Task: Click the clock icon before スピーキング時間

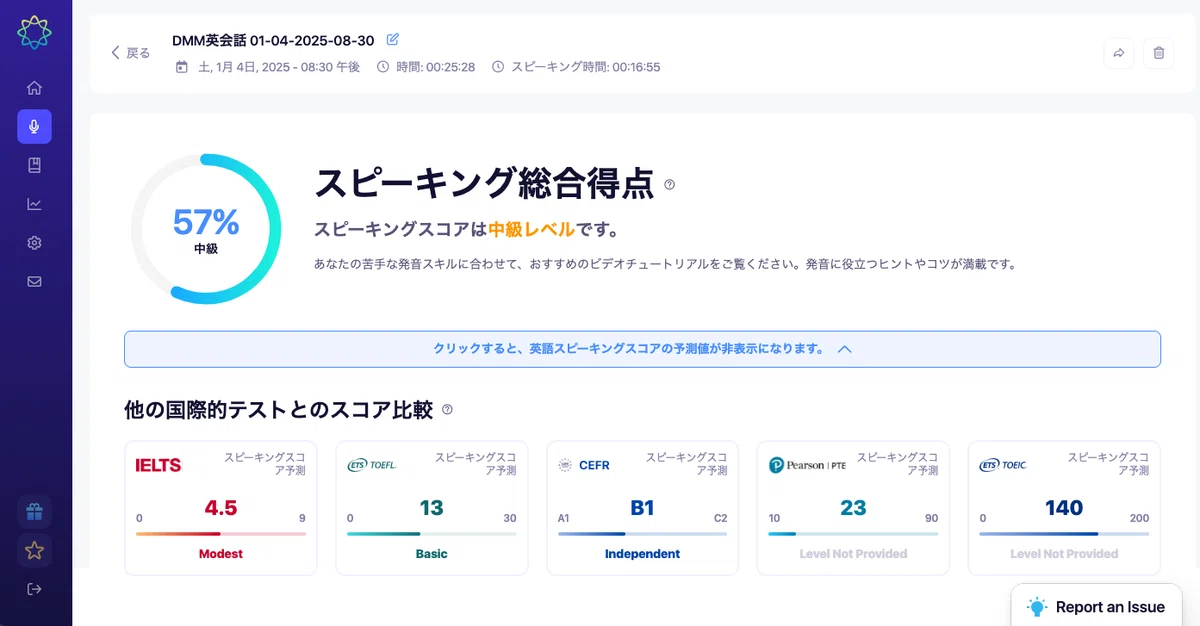Action: click(x=498, y=67)
